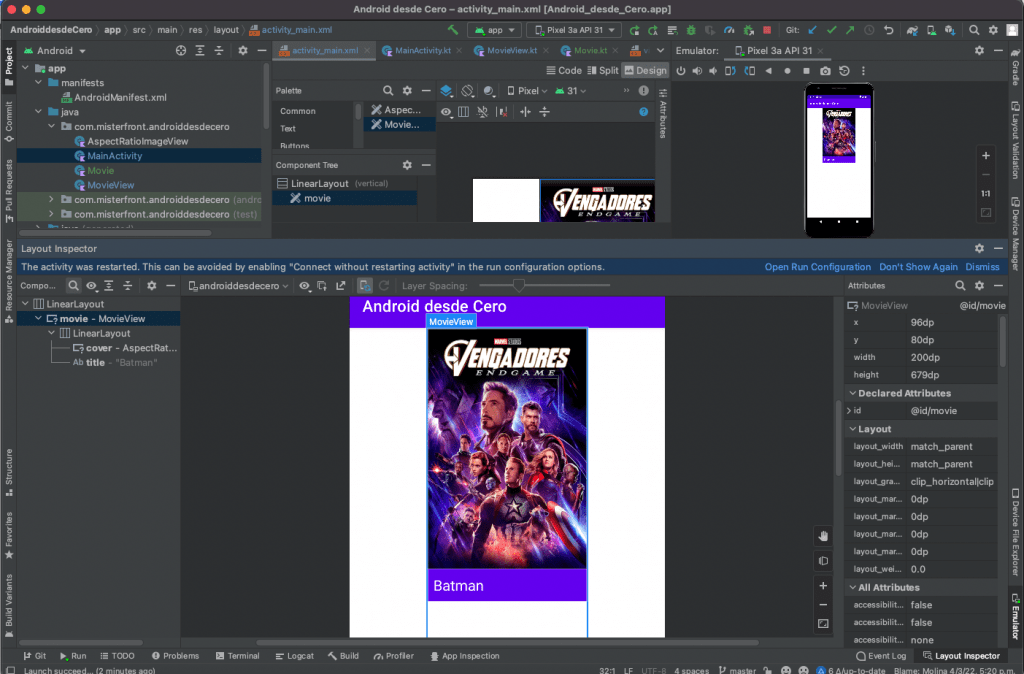1024x674 pixels.
Task: Zoom in on the emulator with plus button
Action: click(x=985, y=155)
